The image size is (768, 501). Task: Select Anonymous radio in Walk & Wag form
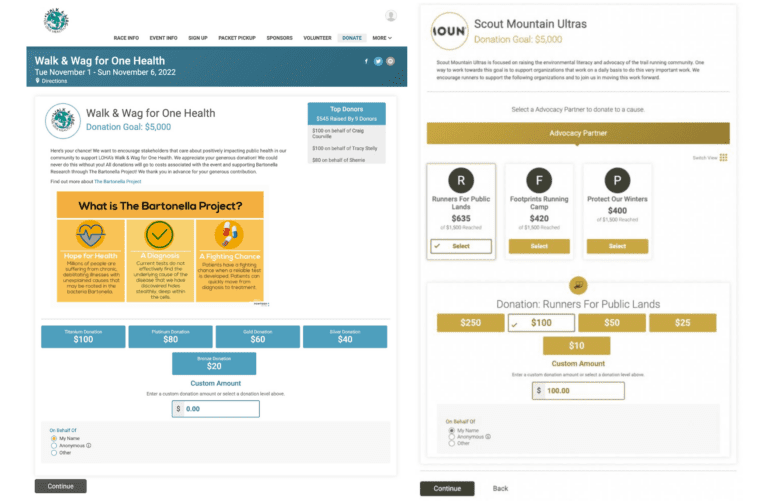click(54, 446)
